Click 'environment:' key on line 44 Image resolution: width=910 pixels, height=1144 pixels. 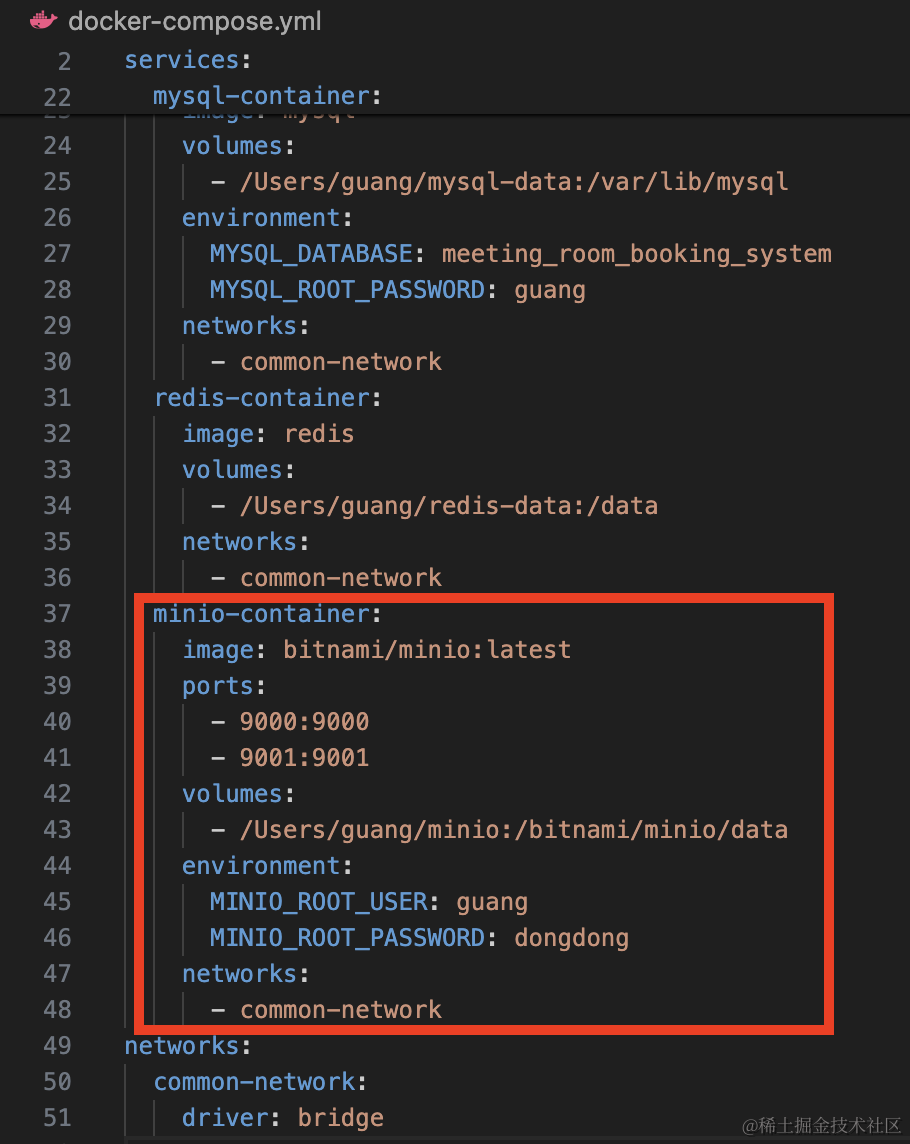(267, 865)
